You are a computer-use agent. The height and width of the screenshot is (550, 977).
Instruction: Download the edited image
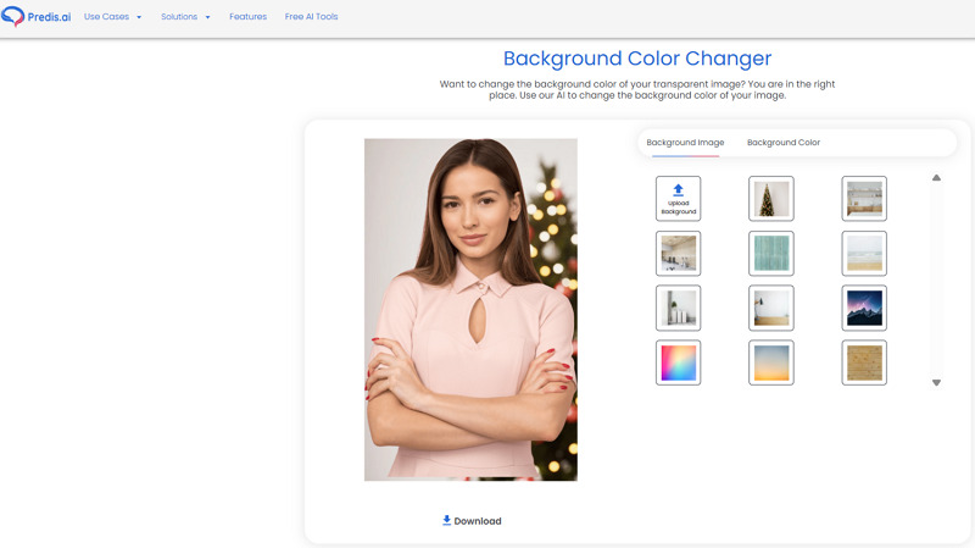(x=472, y=521)
